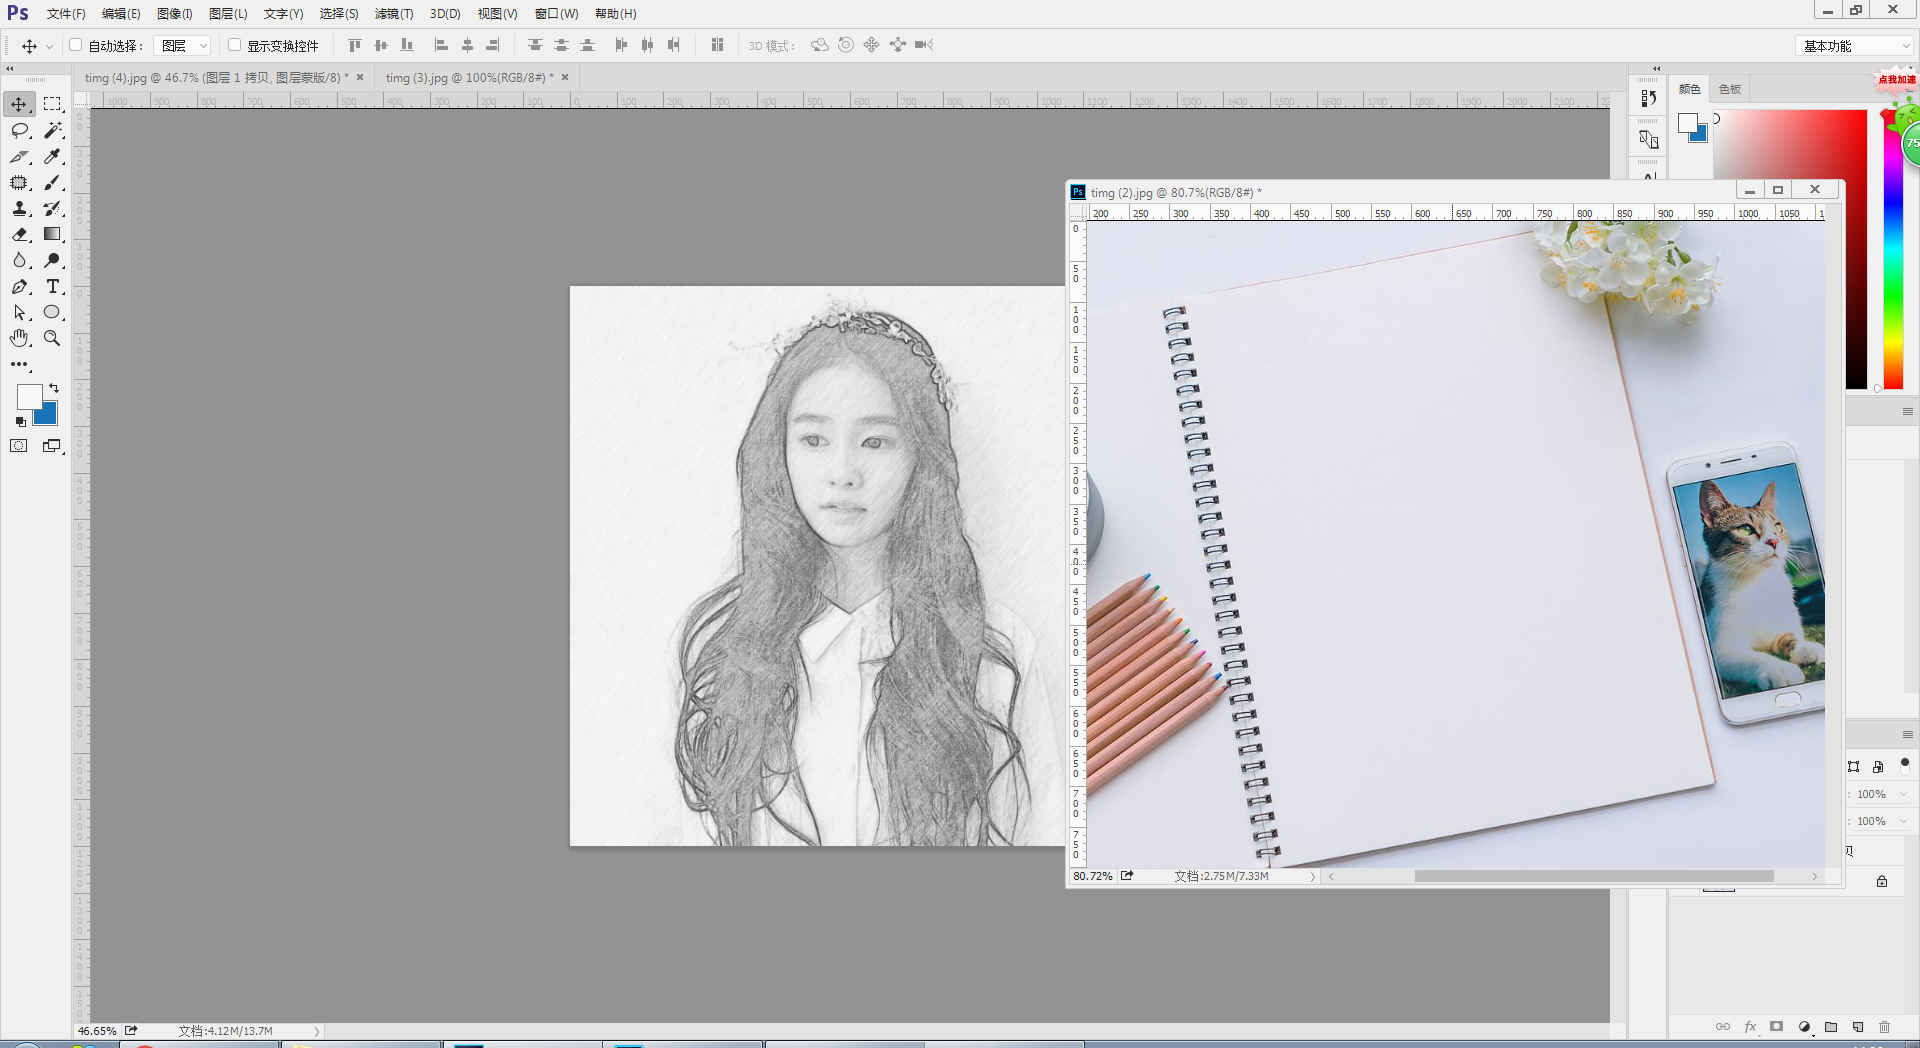This screenshot has width=1920, height=1048.
Task: Delete layer with the trash icon
Action: tap(1885, 1027)
